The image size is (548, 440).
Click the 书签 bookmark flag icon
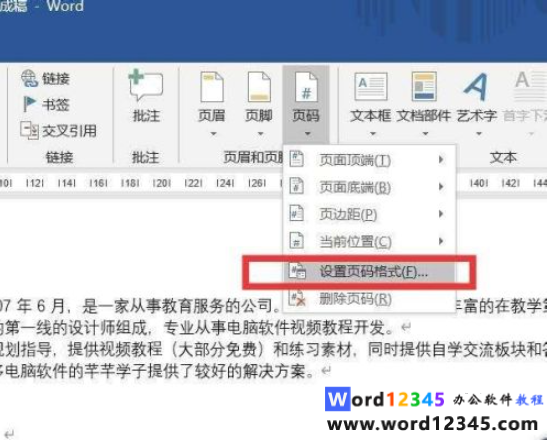point(30,104)
